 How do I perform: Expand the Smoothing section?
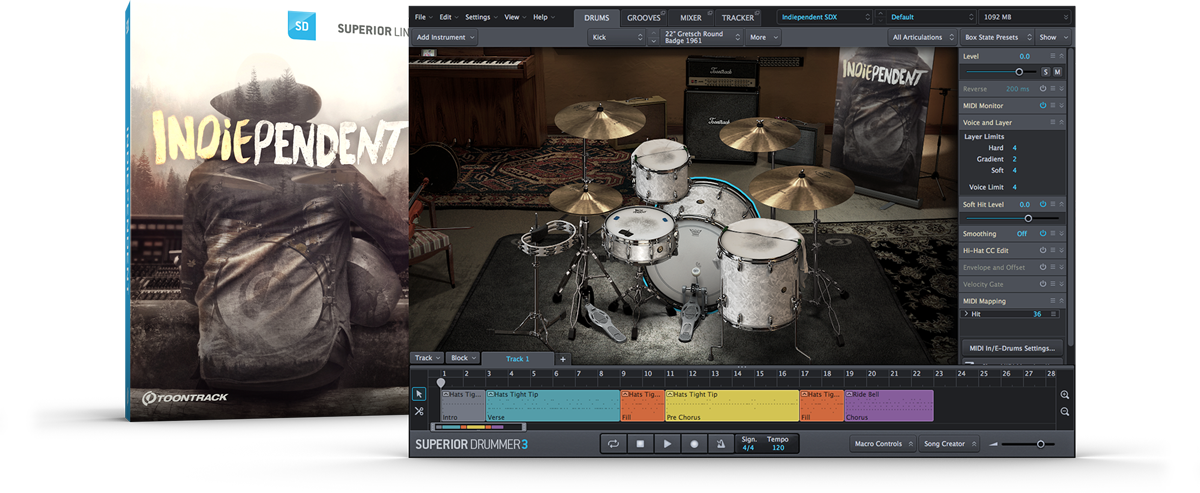click(x=1061, y=234)
